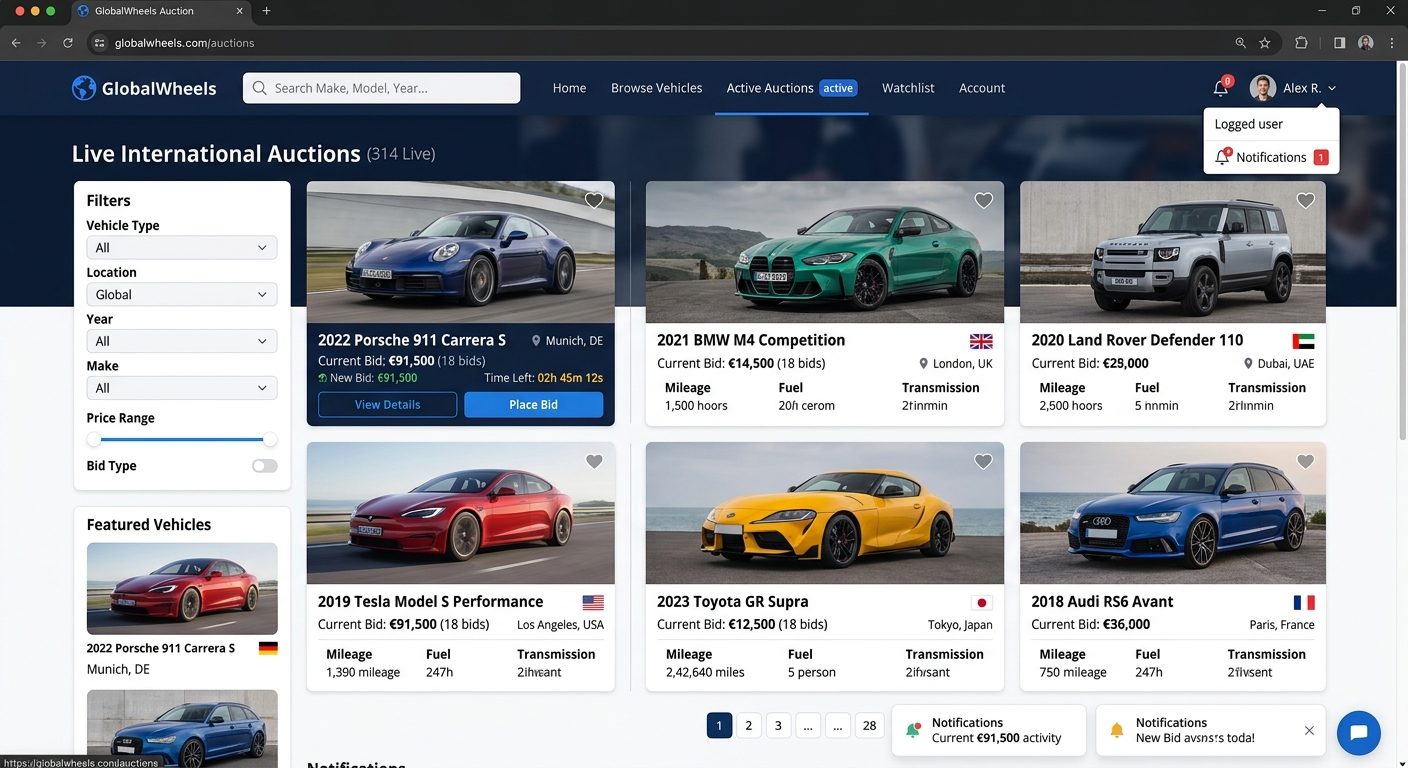The image size is (1408, 768).
Task: Click the browser zoom magnifier icon
Action: (1241, 43)
